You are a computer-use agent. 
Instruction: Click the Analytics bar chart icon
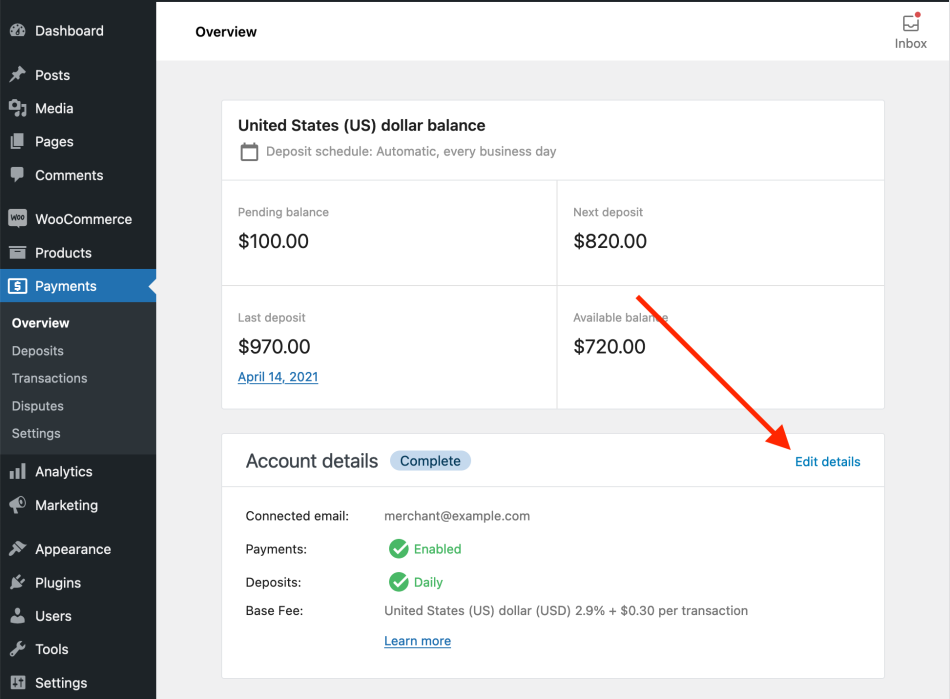coord(17,472)
